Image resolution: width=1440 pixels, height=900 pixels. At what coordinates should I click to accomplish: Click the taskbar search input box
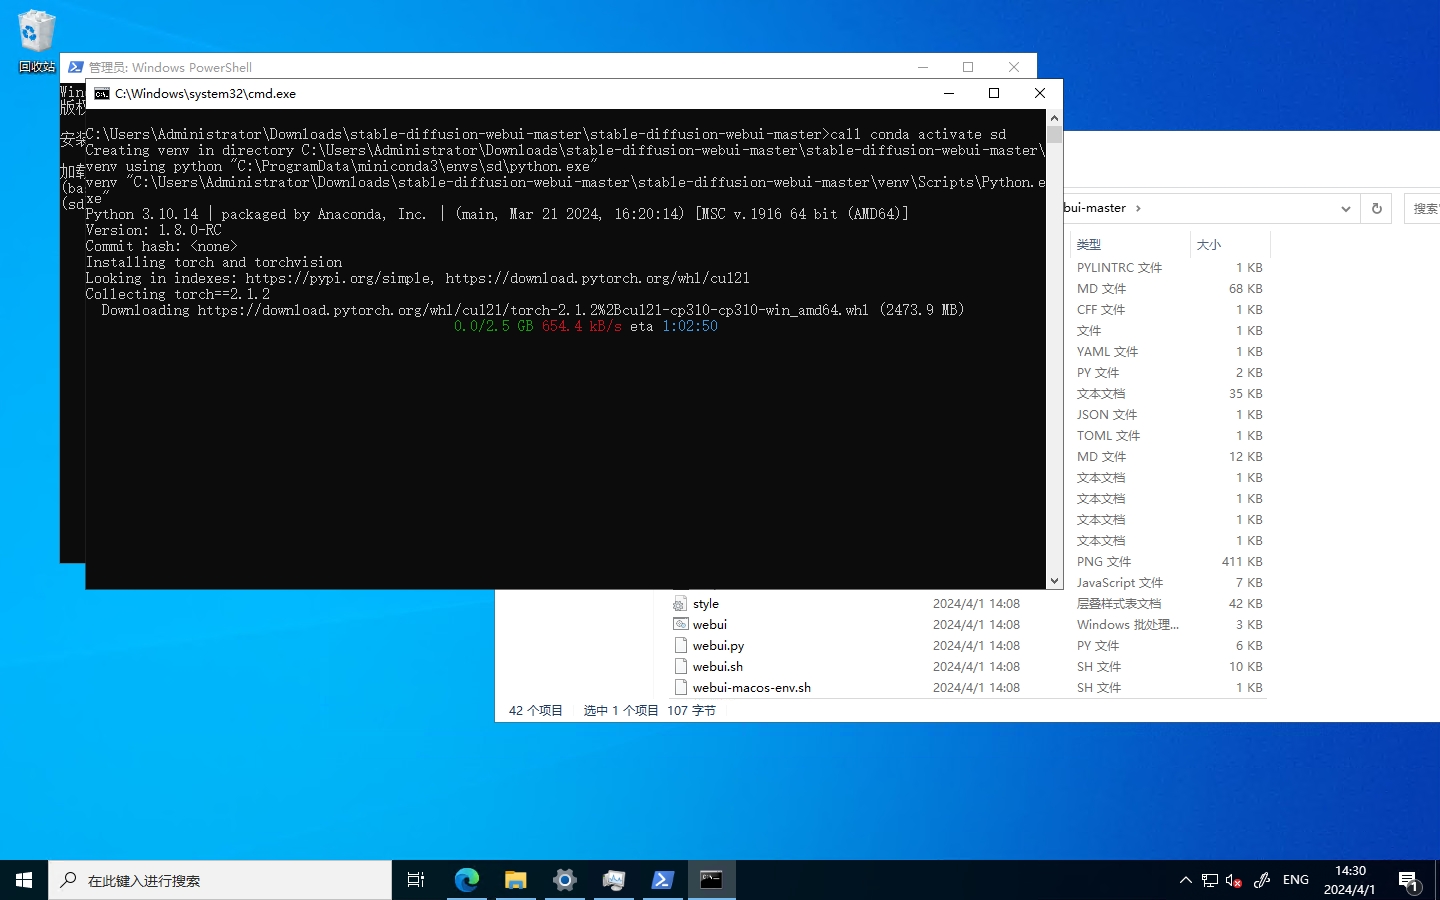pos(220,880)
